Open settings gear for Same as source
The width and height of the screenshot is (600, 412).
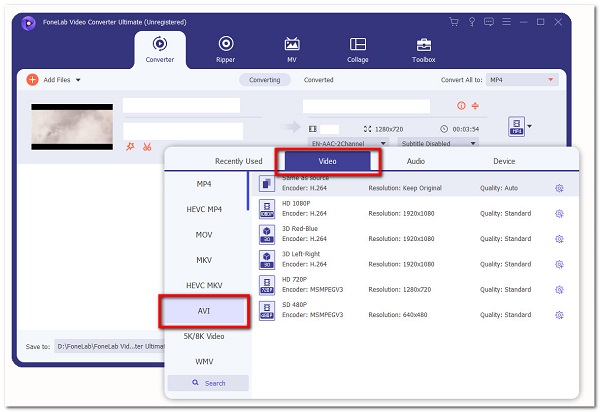[559, 188]
